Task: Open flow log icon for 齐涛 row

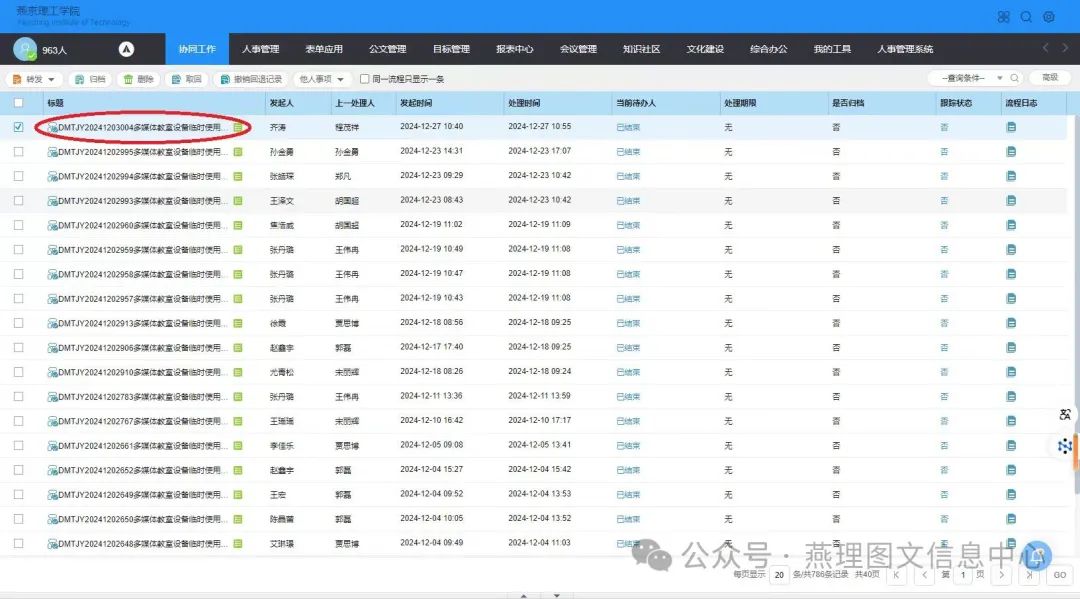Action: point(1011,127)
